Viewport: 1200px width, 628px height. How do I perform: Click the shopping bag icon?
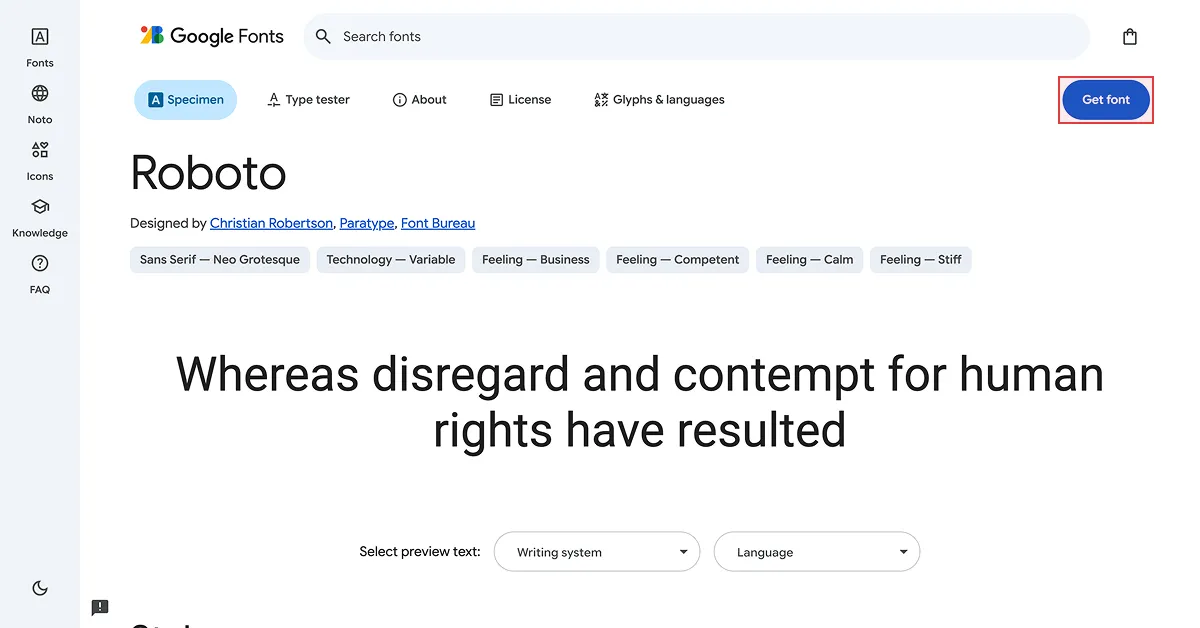point(1130,37)
